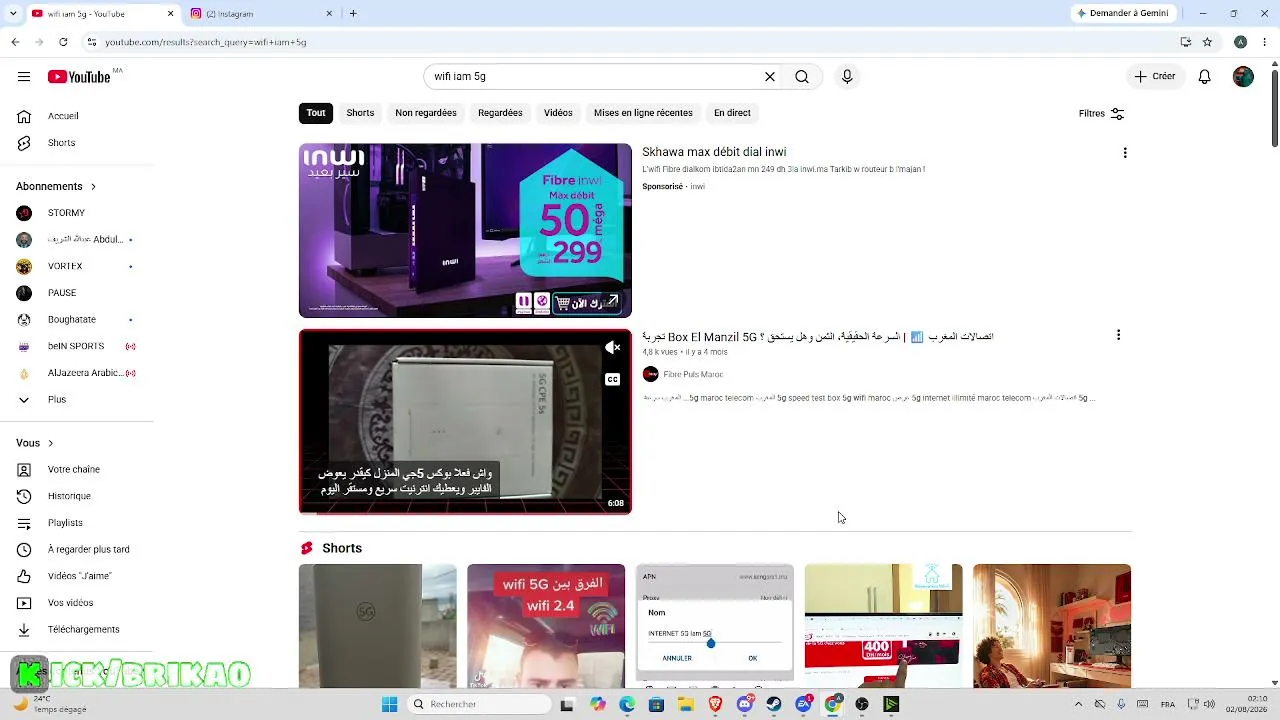This screenshot has width=1280, height=720.
Task: Filter results by Regardées chip
Action: 500,113
